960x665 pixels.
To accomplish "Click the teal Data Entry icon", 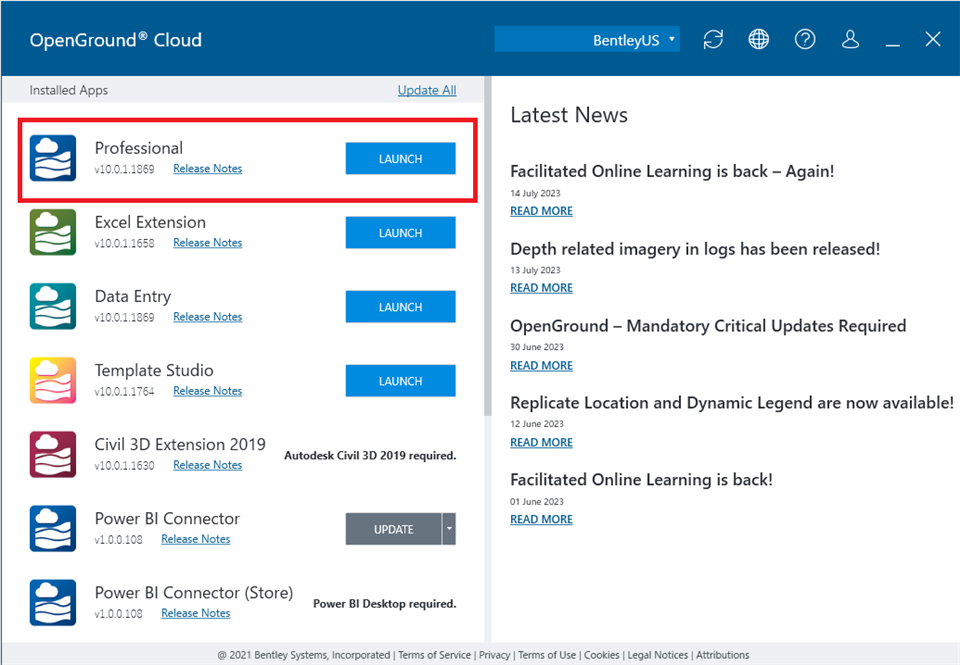I will click(x=53, y=306).
